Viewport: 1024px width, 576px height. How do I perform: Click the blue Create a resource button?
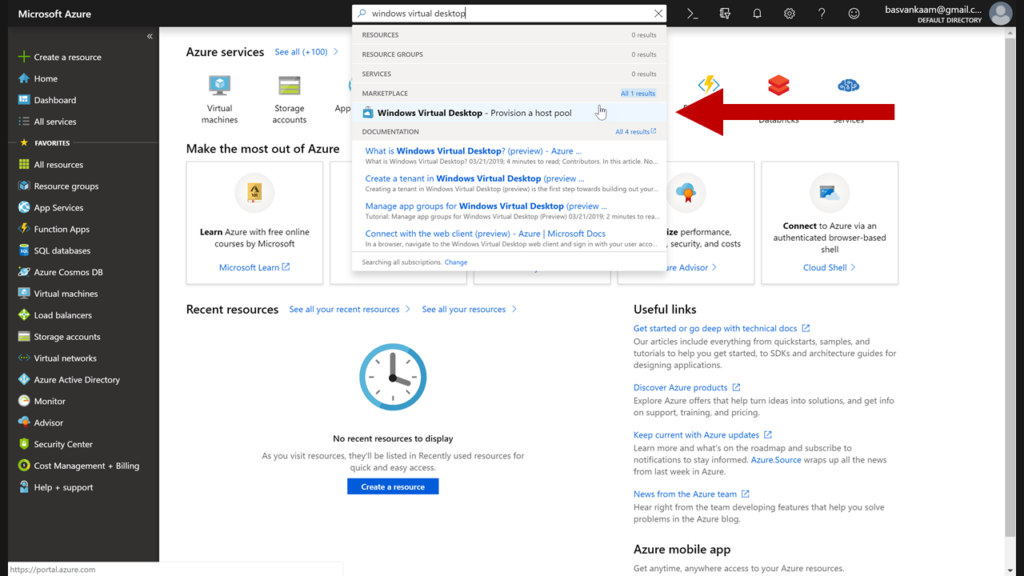click(x=392, y=487)
